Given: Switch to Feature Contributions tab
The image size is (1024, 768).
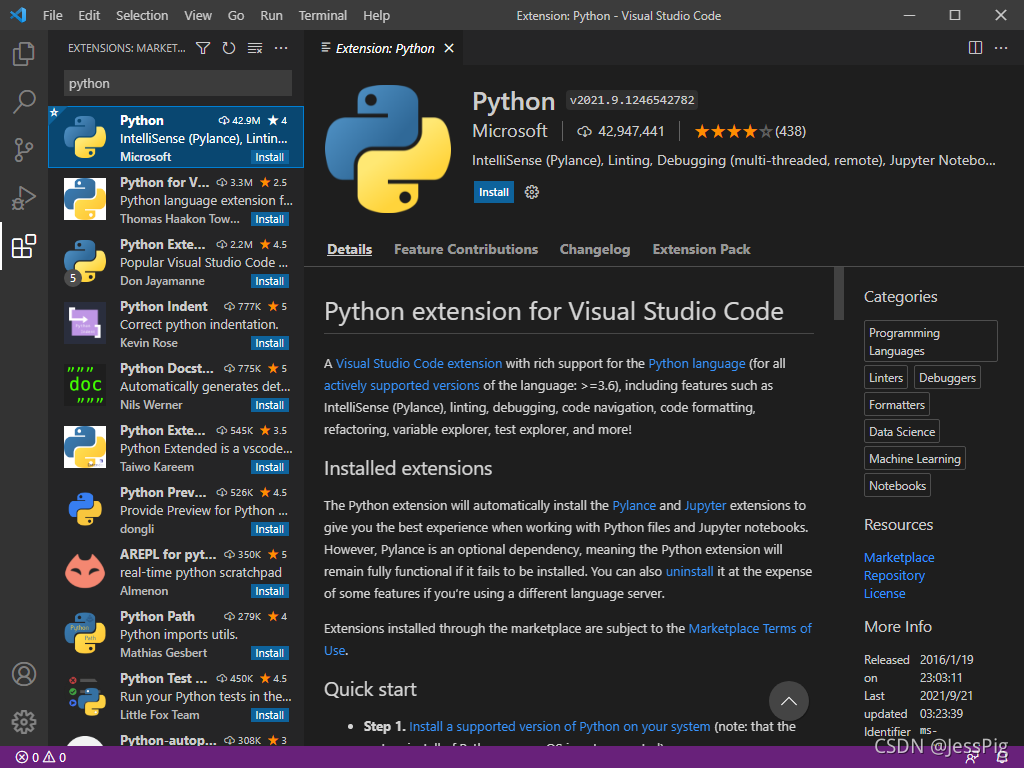Looking at the screenshot, I should (466, 249).
